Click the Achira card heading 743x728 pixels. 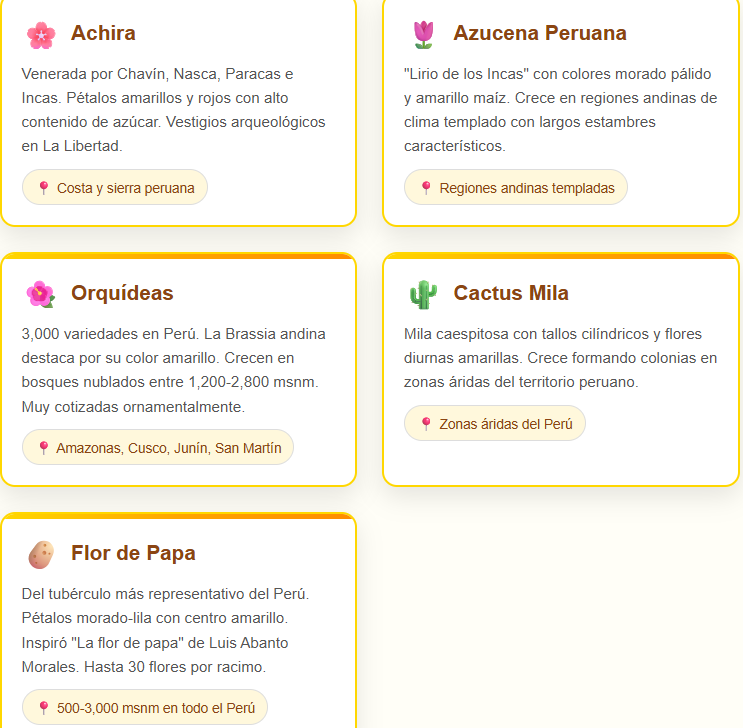tap(103, 34)
